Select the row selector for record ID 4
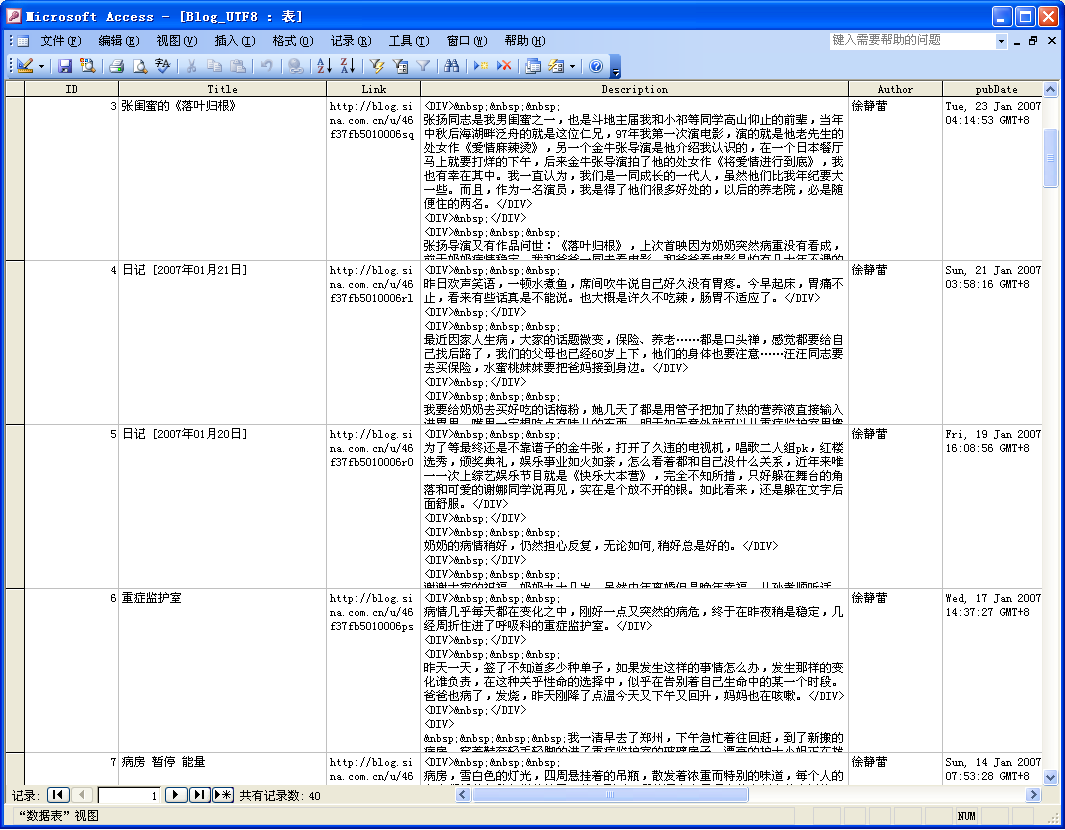The width and height of the screenshot is (1065, 830). pyautogui.click(x=14, y=342)
